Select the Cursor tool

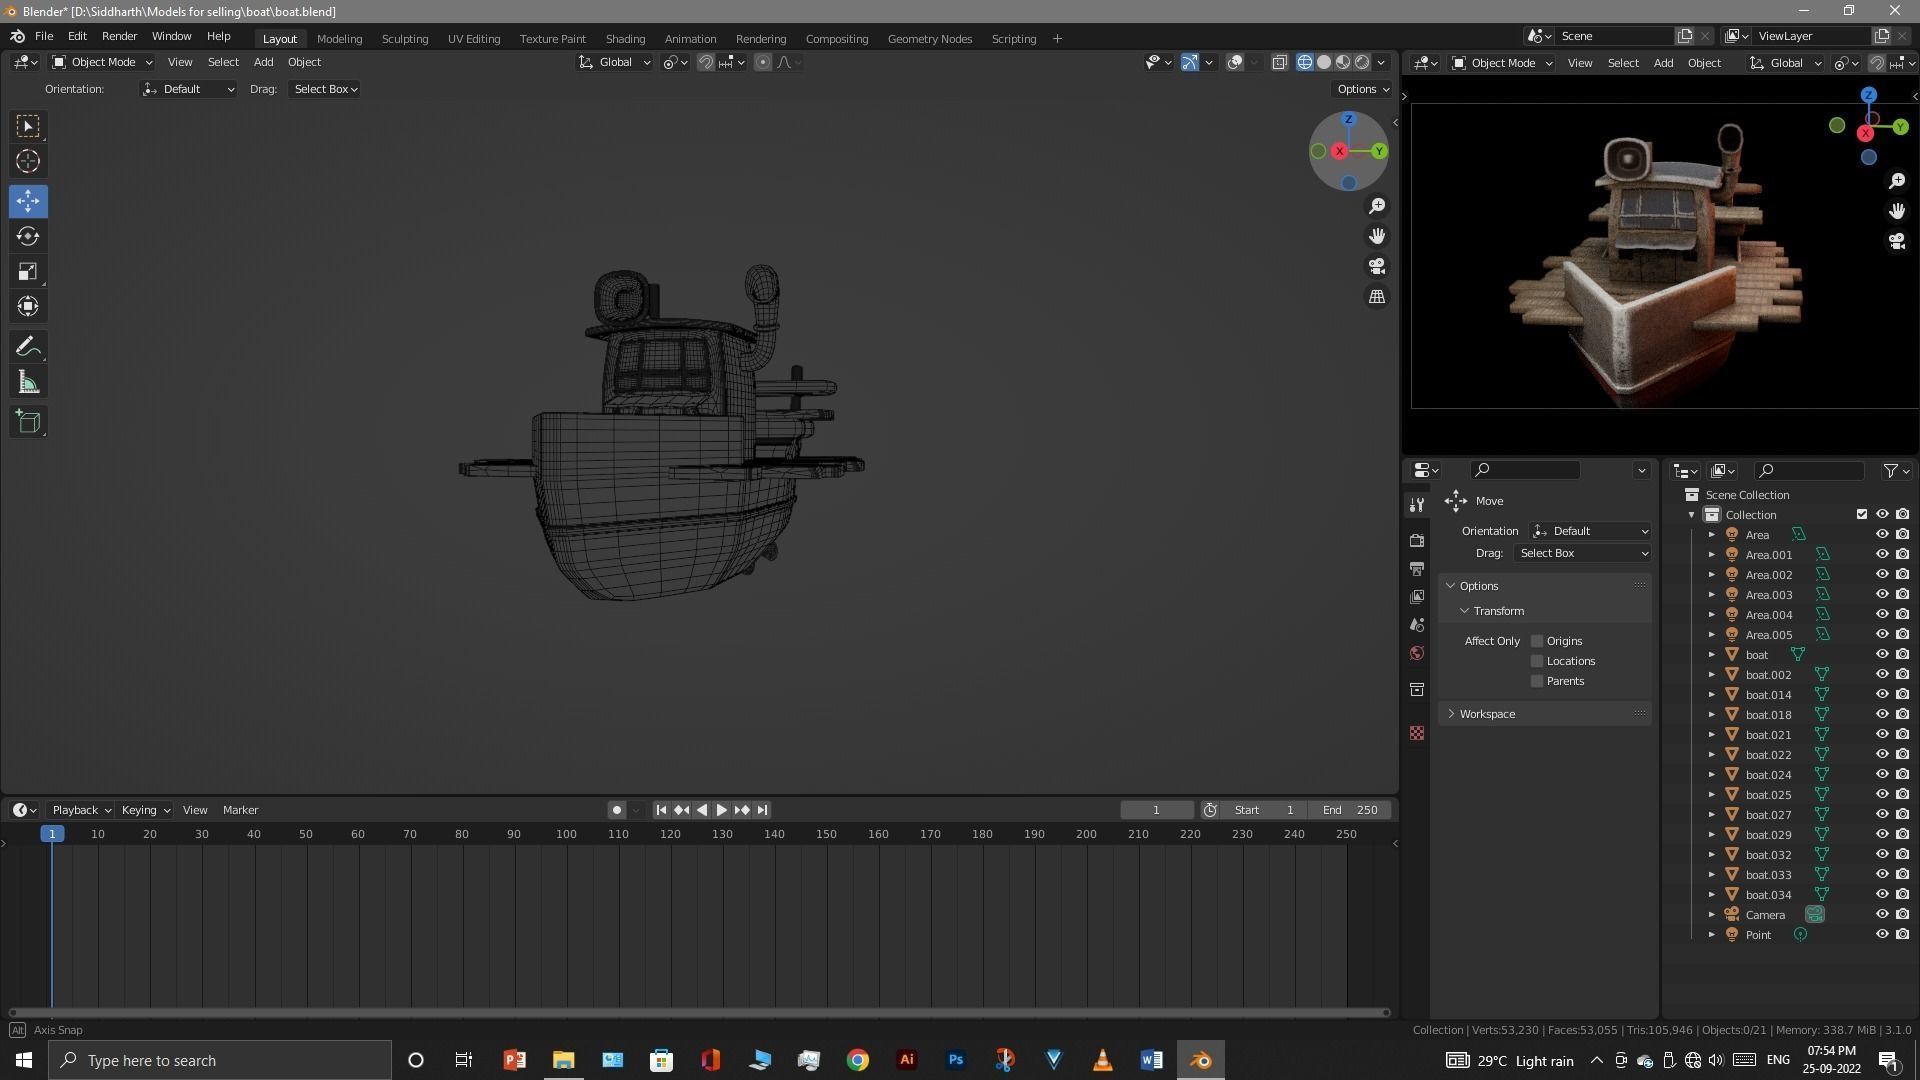(x=28, y=161)
